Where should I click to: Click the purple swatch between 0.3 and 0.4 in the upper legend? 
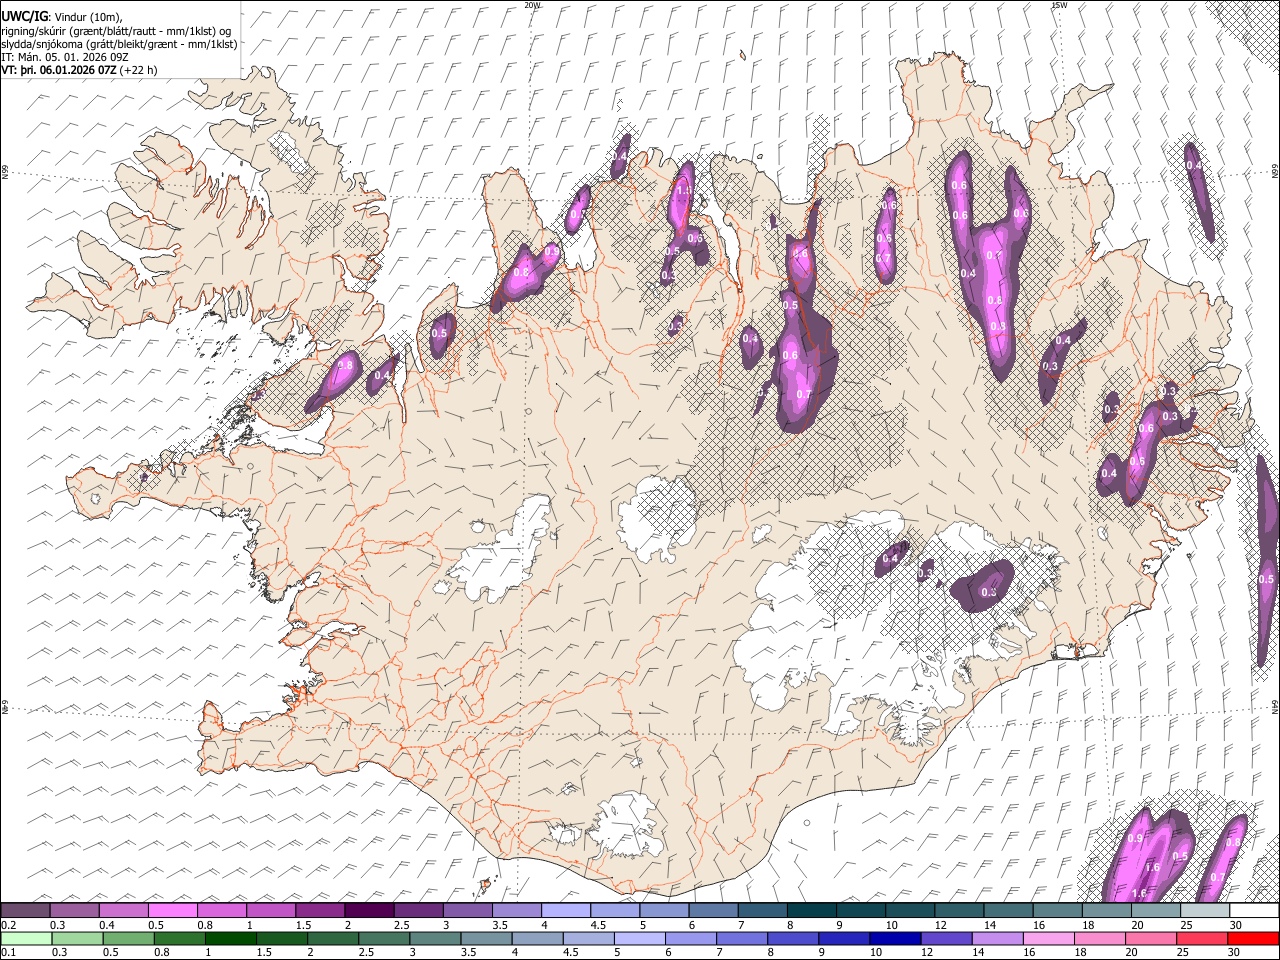coord(75,910)
